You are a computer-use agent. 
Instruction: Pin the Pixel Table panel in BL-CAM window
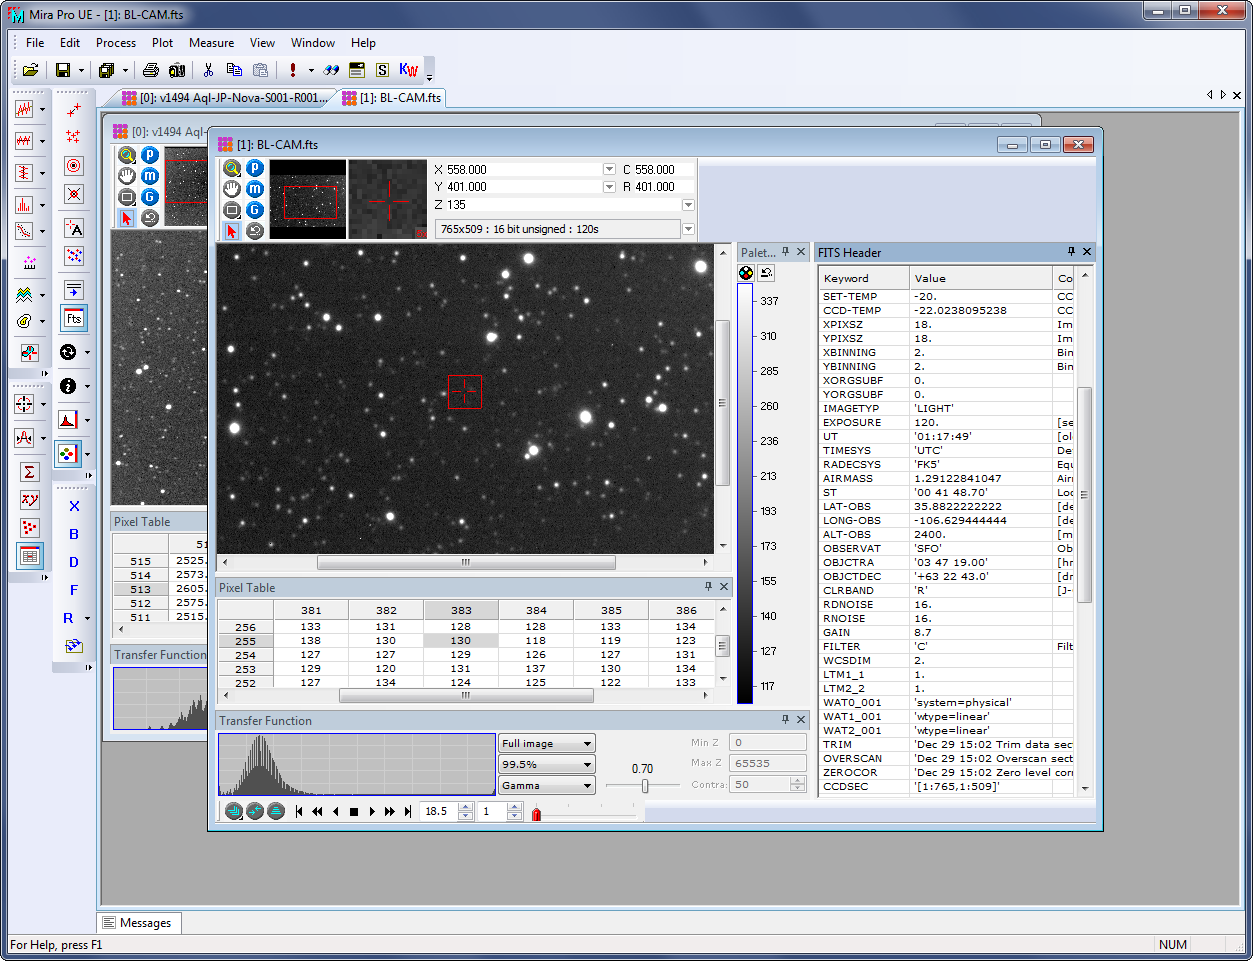[708, 587]
